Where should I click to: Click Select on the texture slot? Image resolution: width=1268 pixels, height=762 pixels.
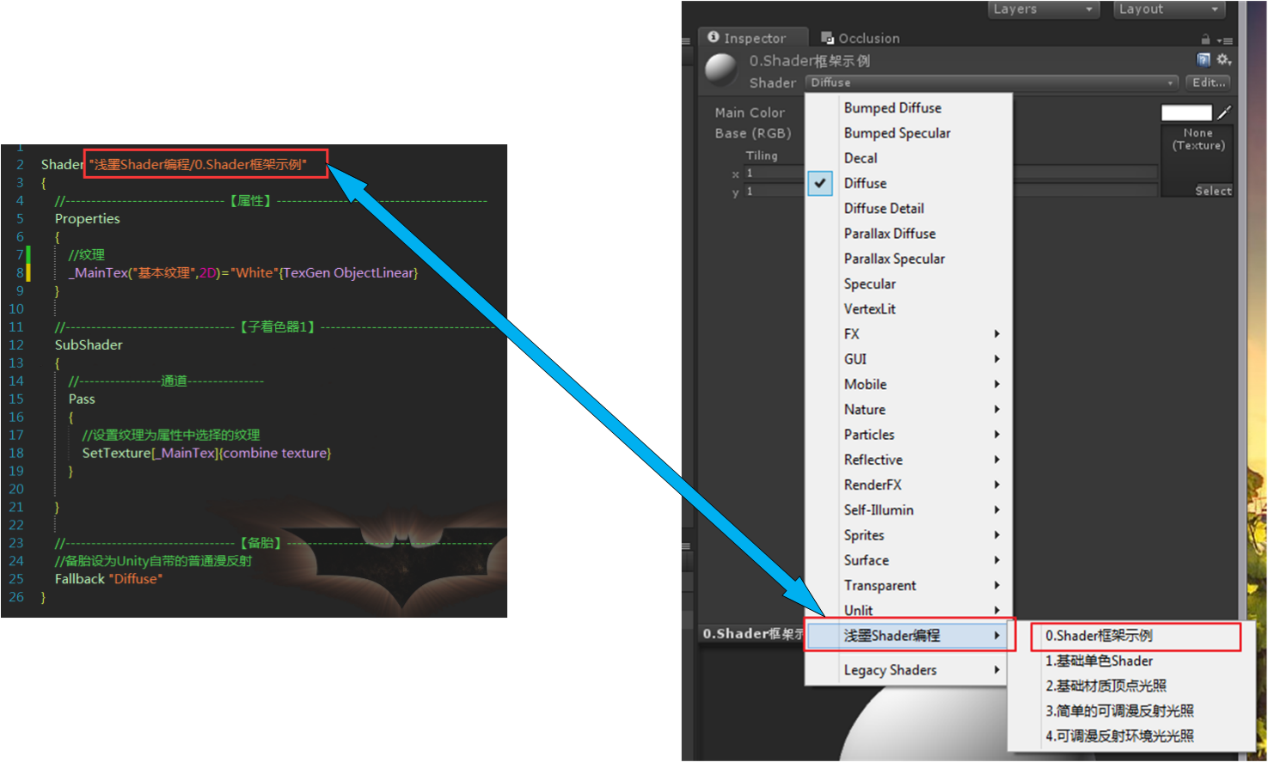1213,191
